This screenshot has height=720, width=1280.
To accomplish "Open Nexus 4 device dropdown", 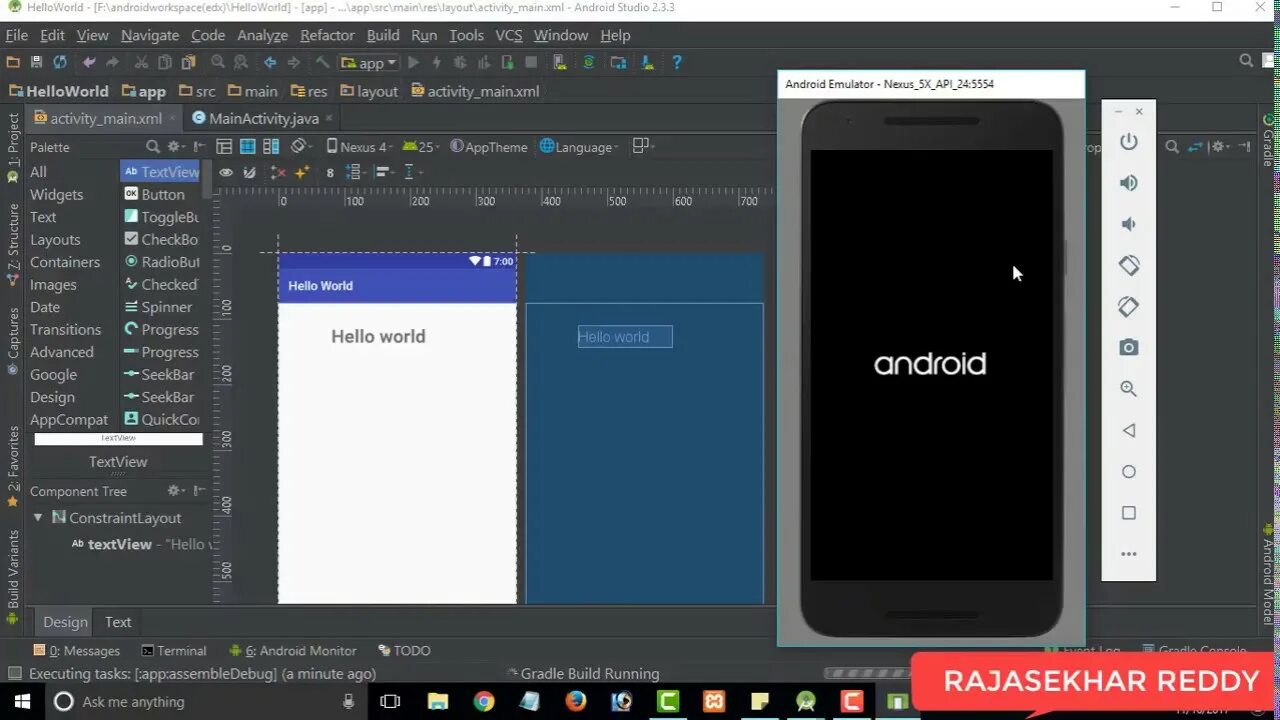I will pos(359,147).
